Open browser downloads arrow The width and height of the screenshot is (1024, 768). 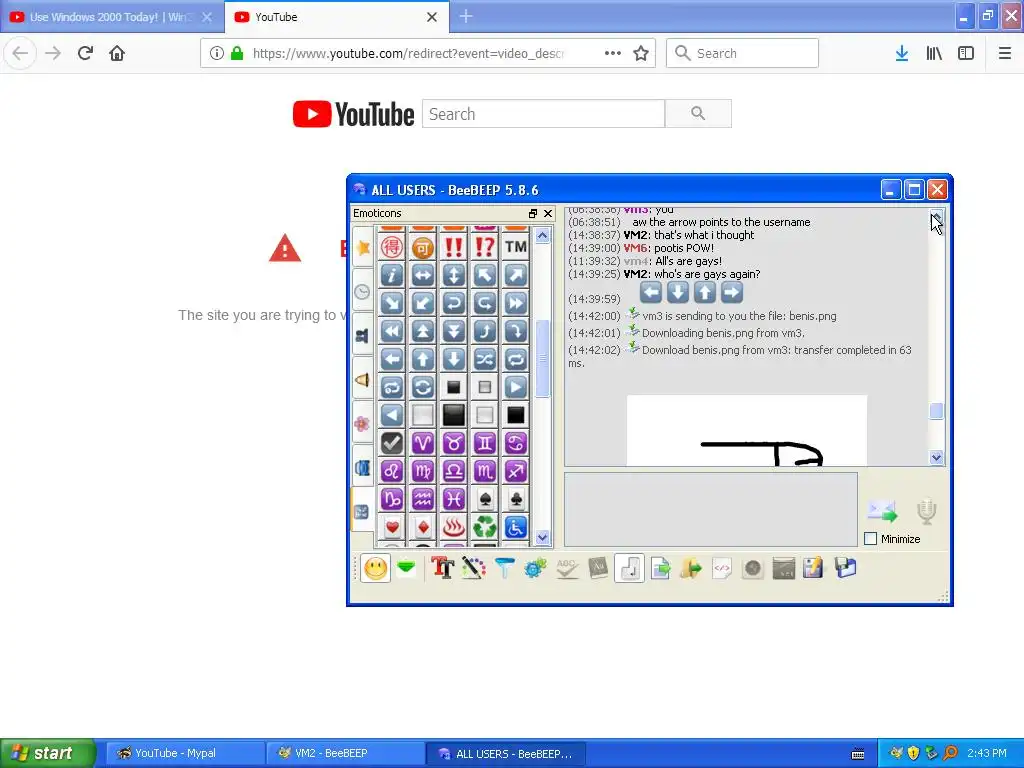(x=902, y=54)
